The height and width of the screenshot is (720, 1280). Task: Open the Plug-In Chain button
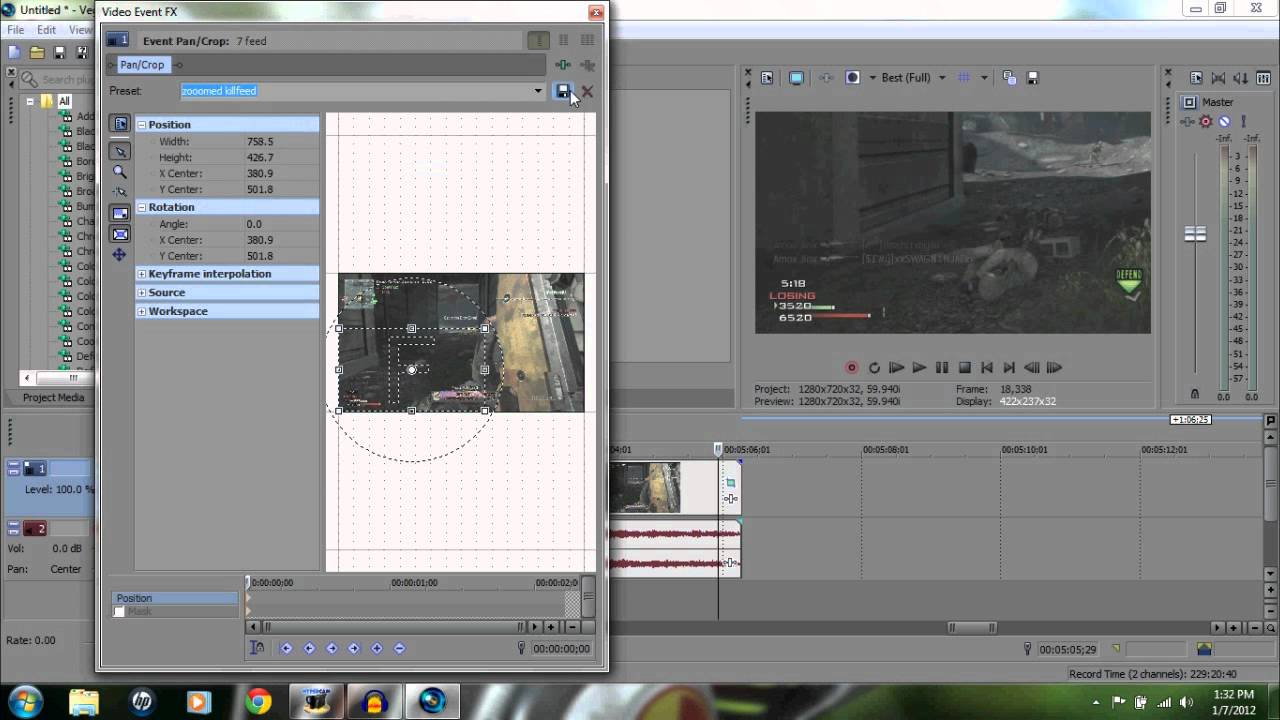[563, 65]
